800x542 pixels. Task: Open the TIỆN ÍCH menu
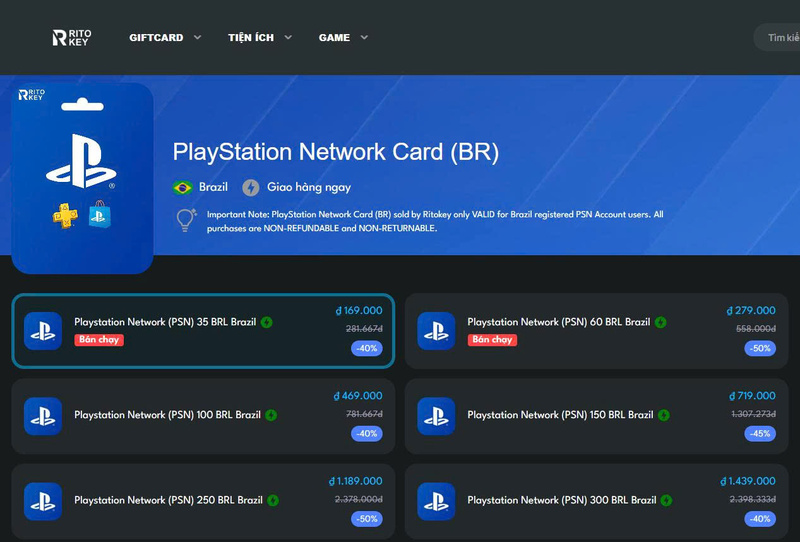click(x=251, y=37)
